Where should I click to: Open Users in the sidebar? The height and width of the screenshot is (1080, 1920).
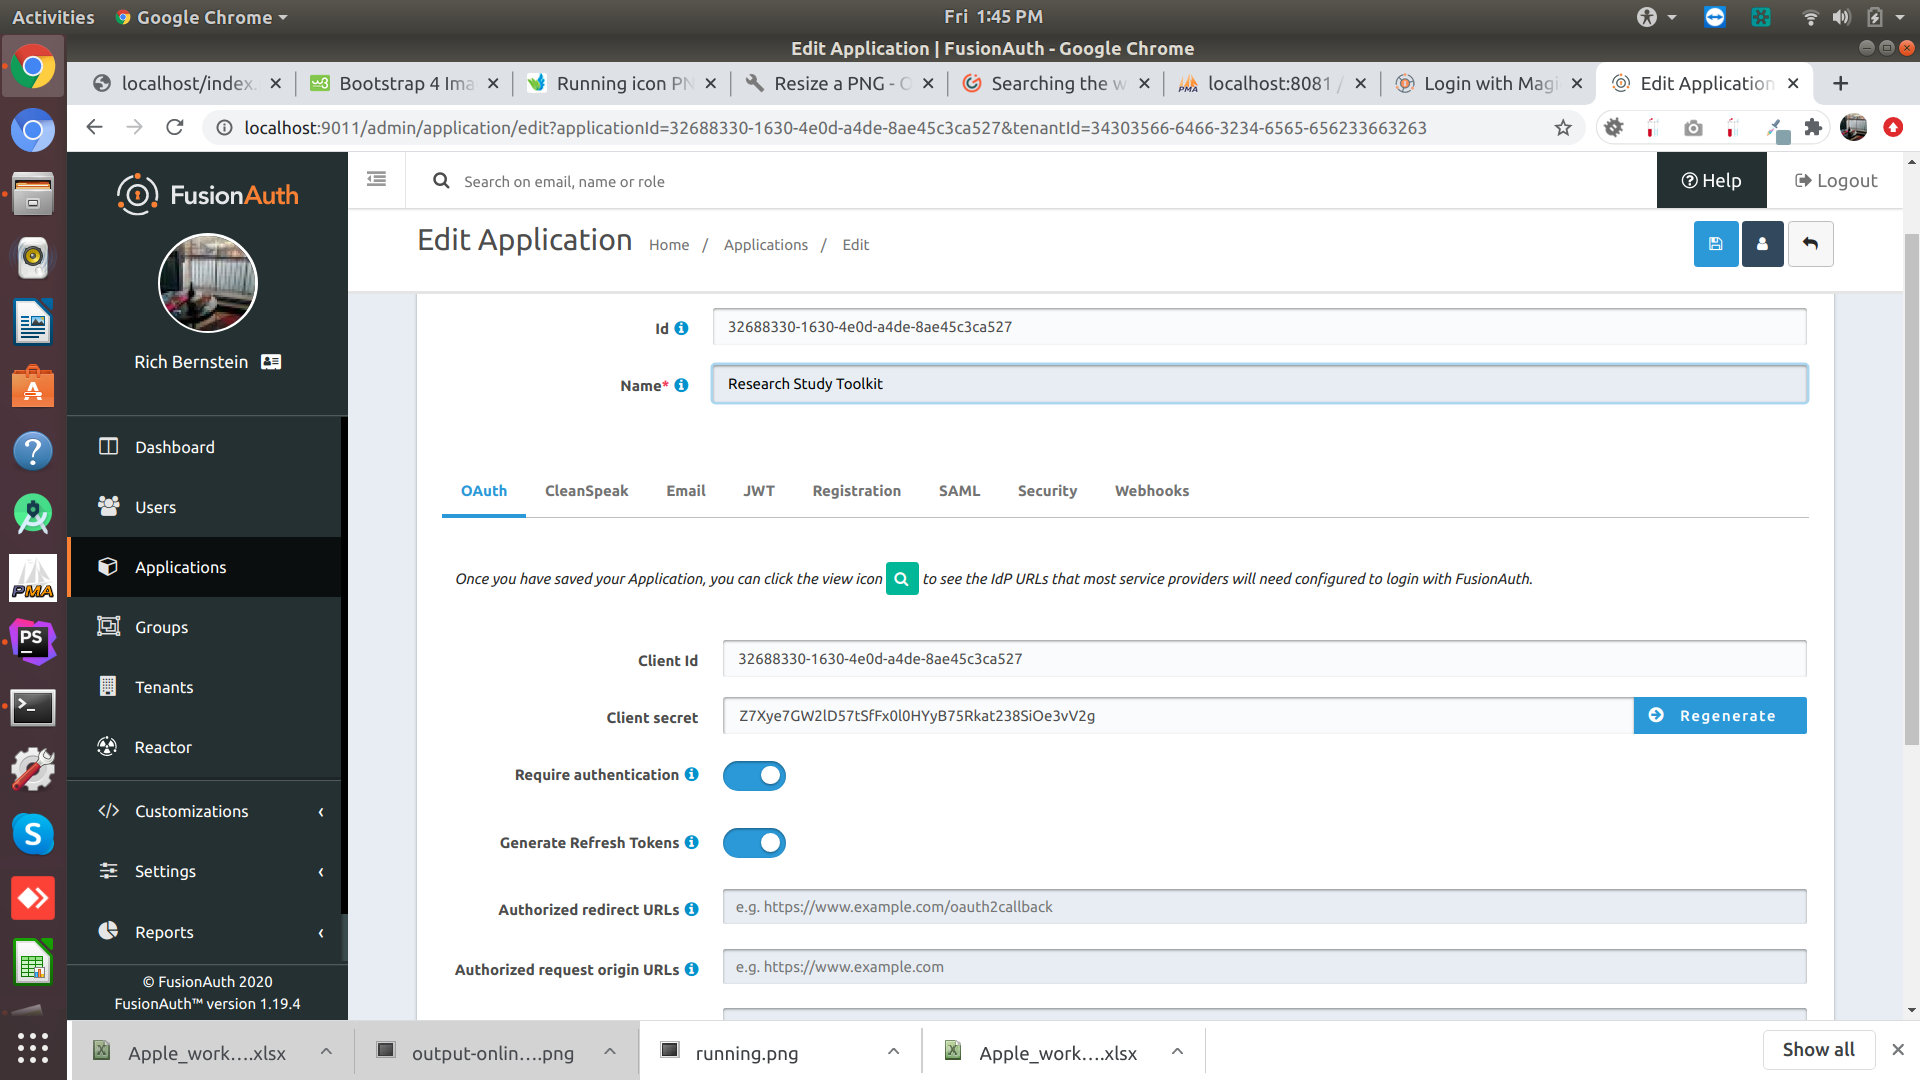click(x=205, y=507)
